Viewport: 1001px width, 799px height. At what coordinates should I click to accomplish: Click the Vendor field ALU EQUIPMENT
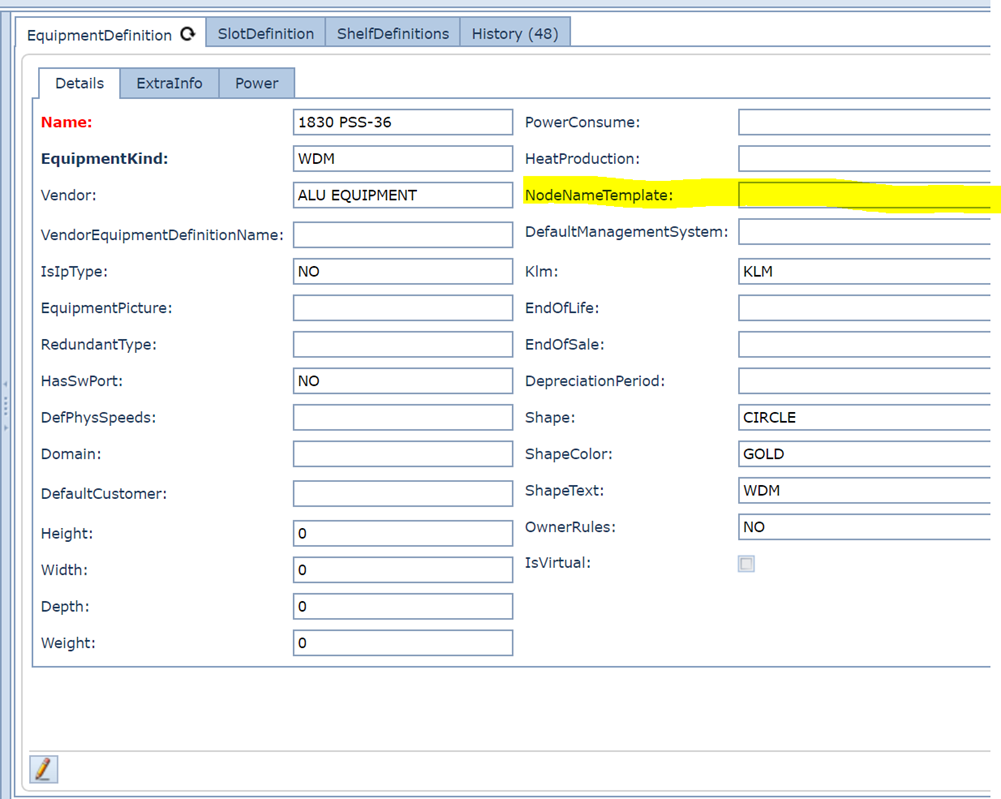(x=402, y=195)
